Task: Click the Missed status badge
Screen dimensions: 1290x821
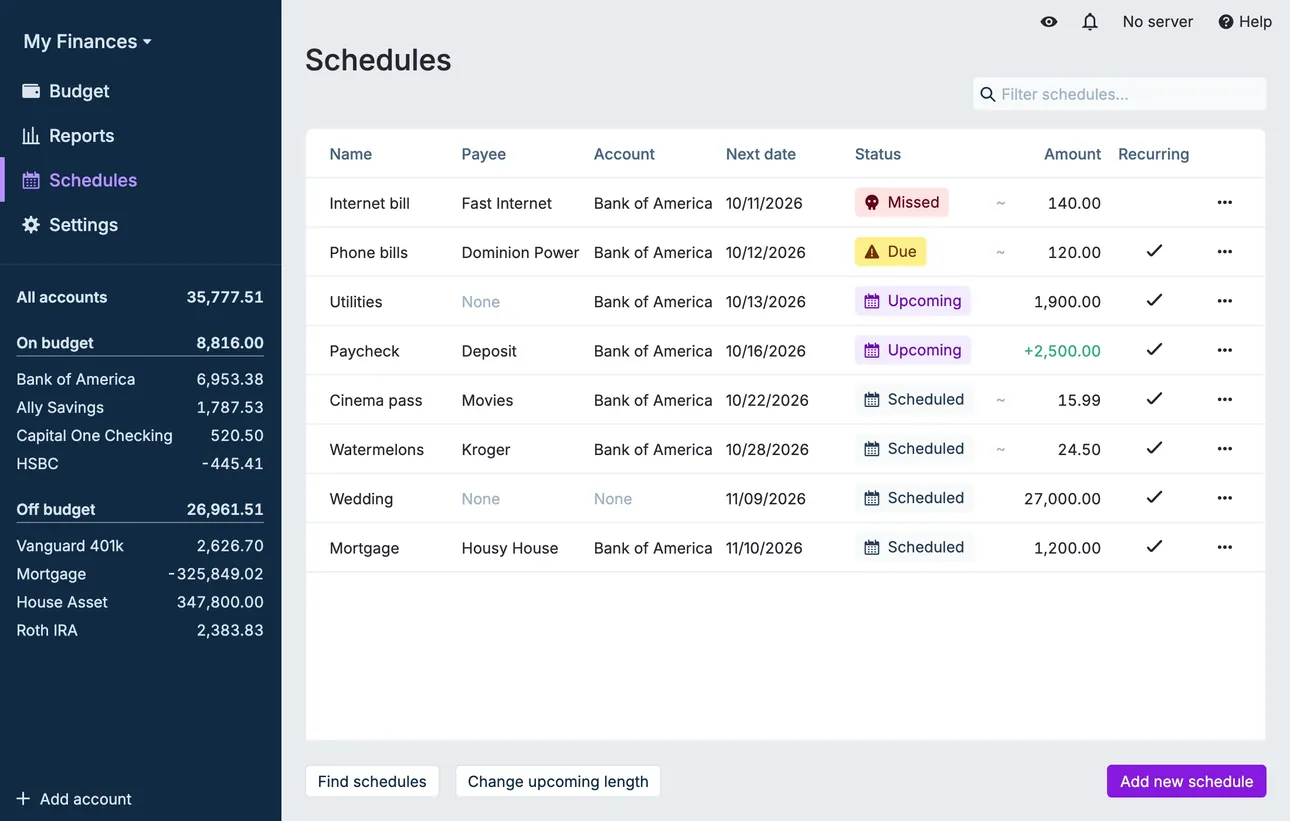Action: click(x=901, y=202)
